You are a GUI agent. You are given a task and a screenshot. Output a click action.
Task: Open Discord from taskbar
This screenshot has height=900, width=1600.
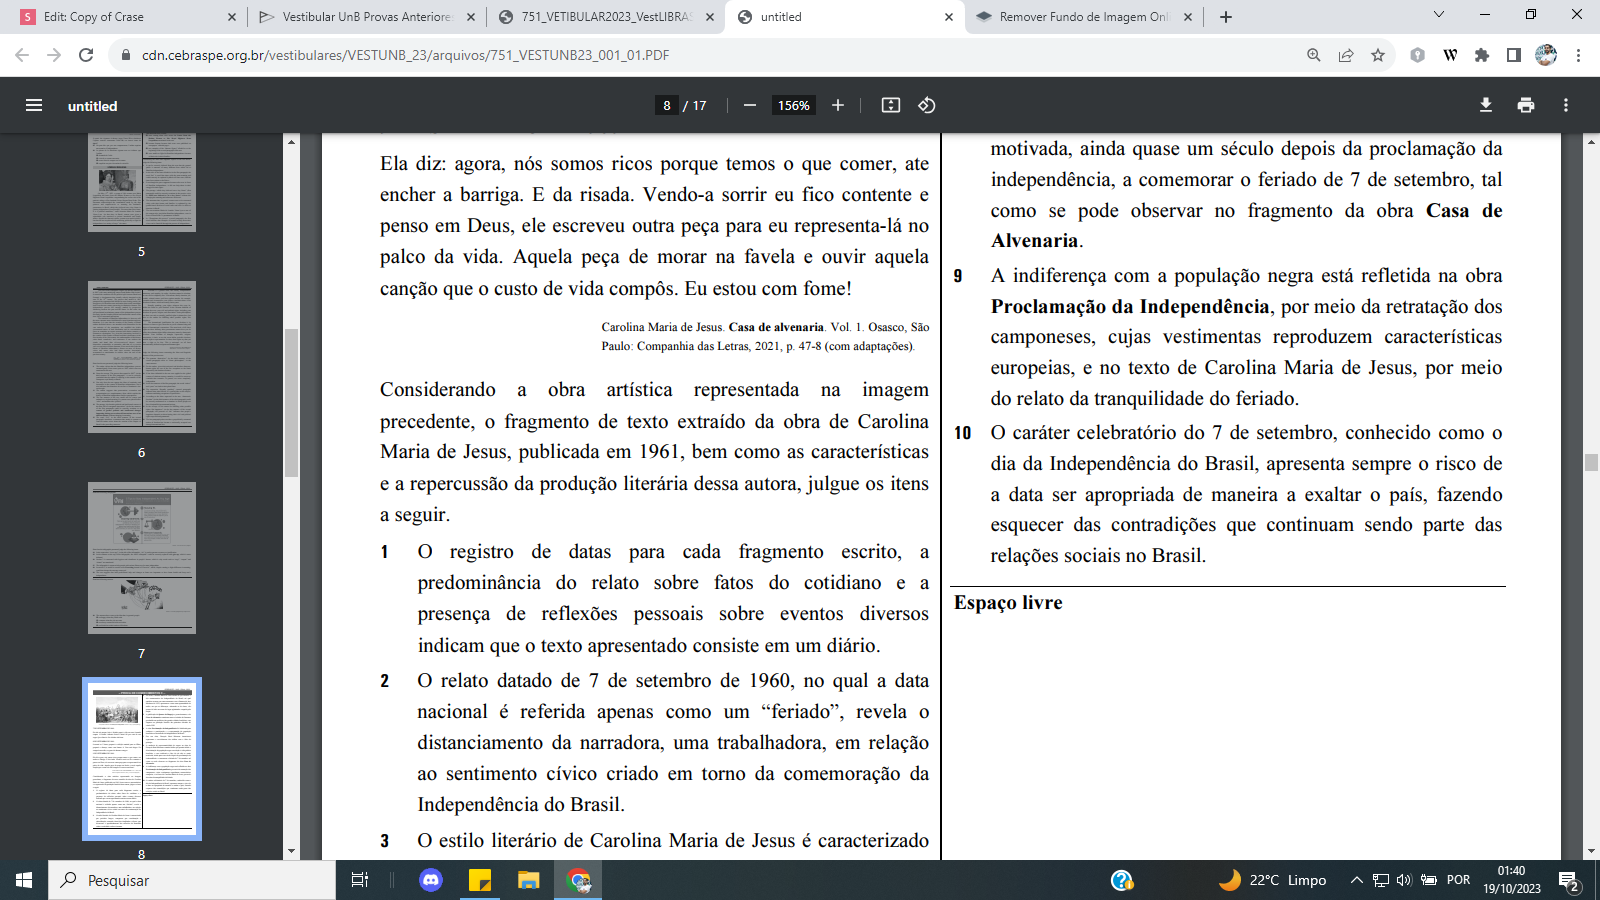point(431,880)
